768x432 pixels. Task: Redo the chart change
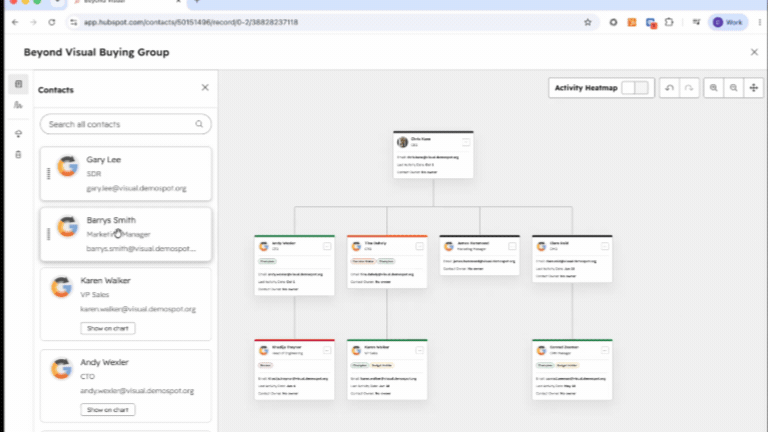pos(689,88)
